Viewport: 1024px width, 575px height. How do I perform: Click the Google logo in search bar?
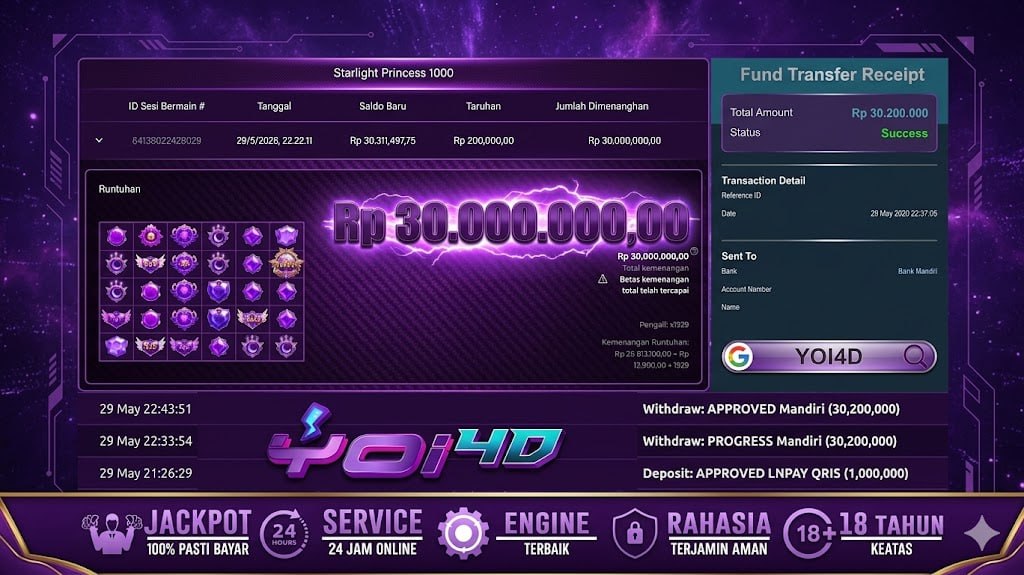[x=739, y=357]
